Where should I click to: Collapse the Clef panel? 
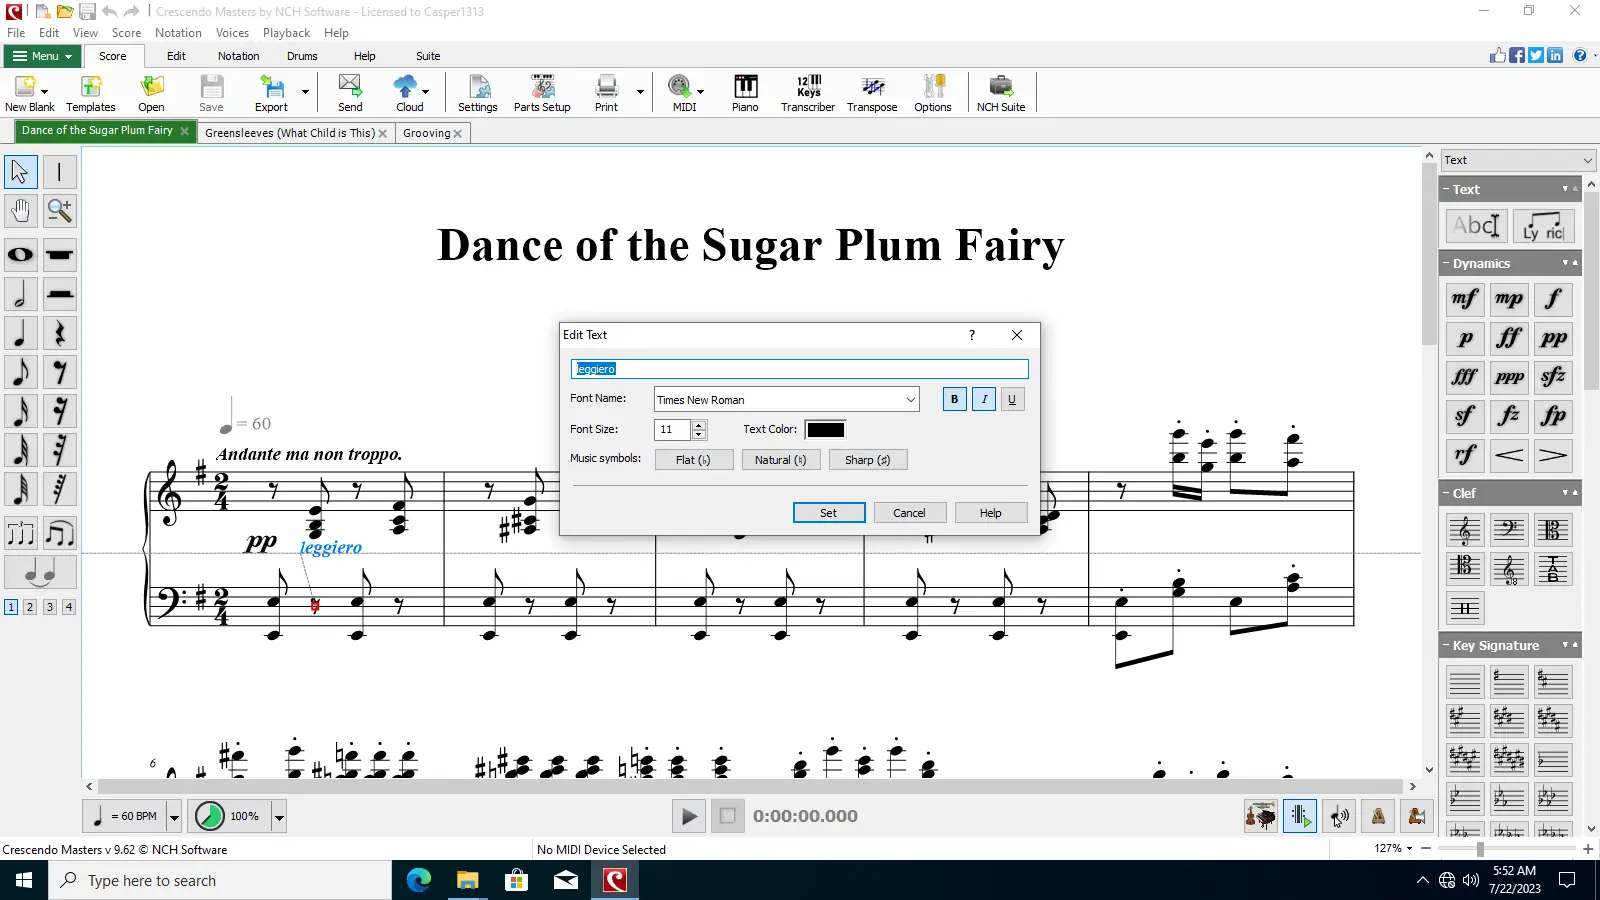coord(1446,494)
